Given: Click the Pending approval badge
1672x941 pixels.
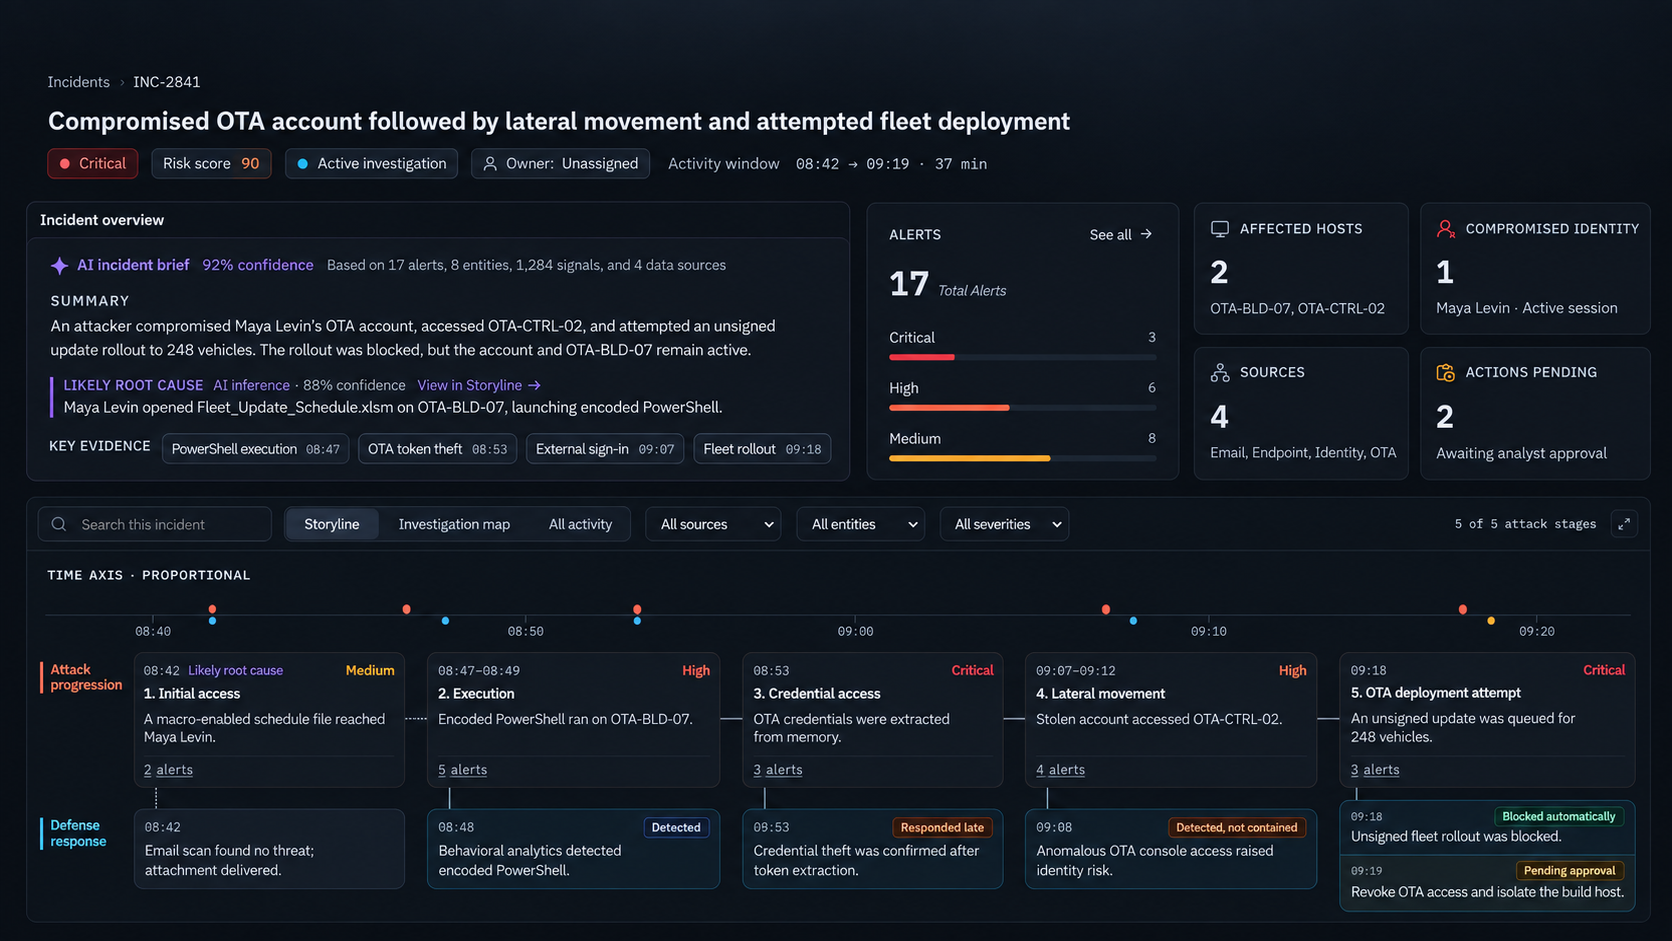Looking at the screenshot, I should (1569, 871).
